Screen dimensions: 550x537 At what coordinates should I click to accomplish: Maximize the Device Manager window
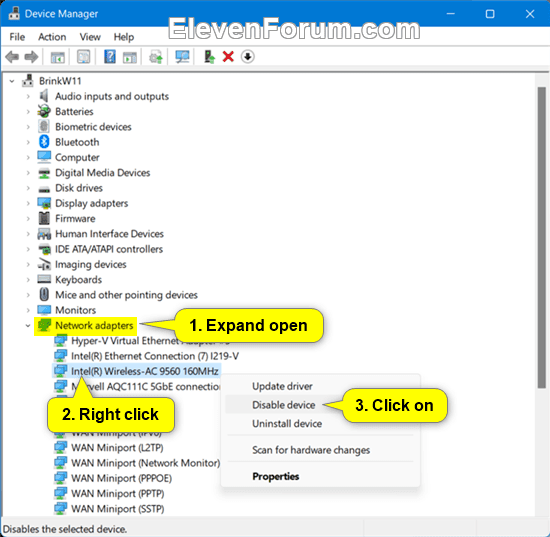(x=490, y=14)
